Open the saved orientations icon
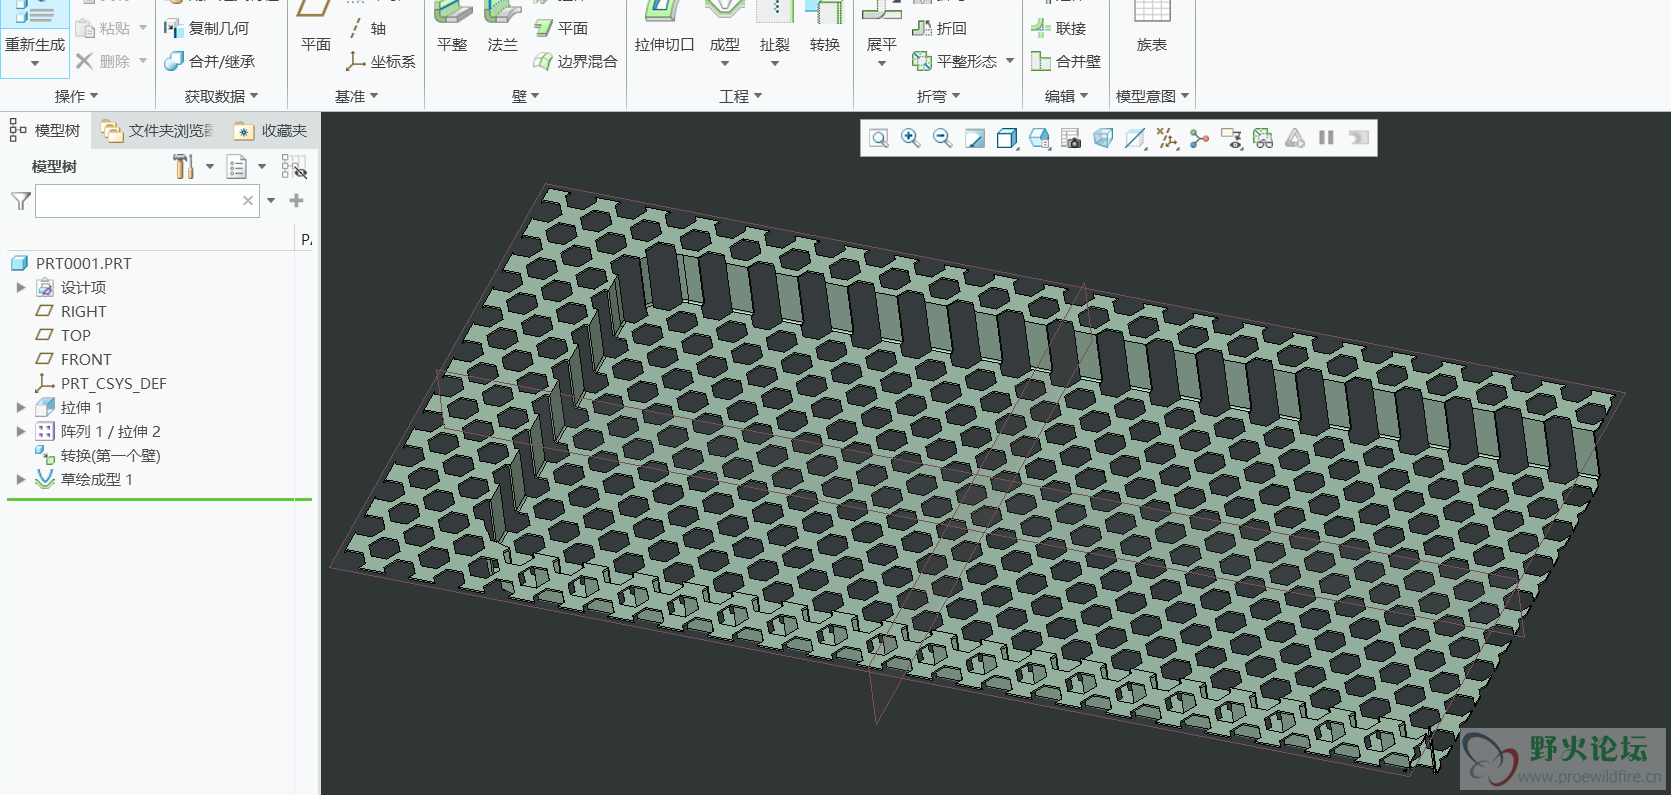The image size is (1671, 795). point(1039,138)
